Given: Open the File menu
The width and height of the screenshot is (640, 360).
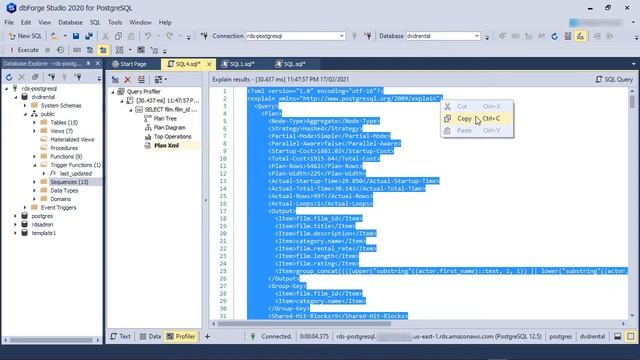Looking at the screenshot, I should (x=9, y=22).
